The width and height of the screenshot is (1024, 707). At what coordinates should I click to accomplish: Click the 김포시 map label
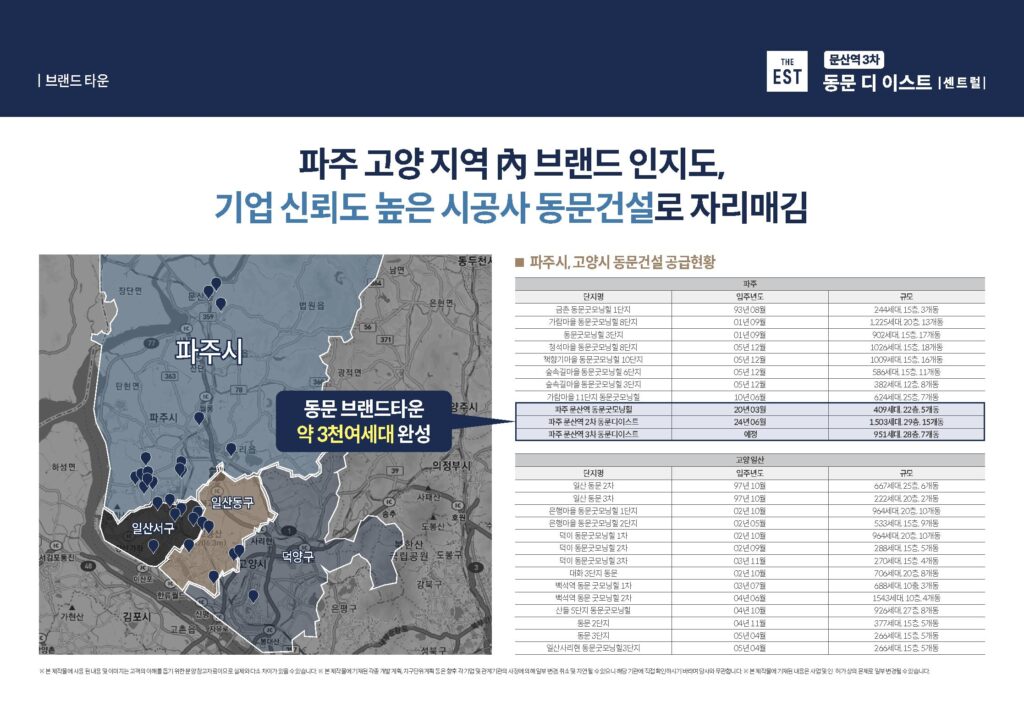coord(137,616)
